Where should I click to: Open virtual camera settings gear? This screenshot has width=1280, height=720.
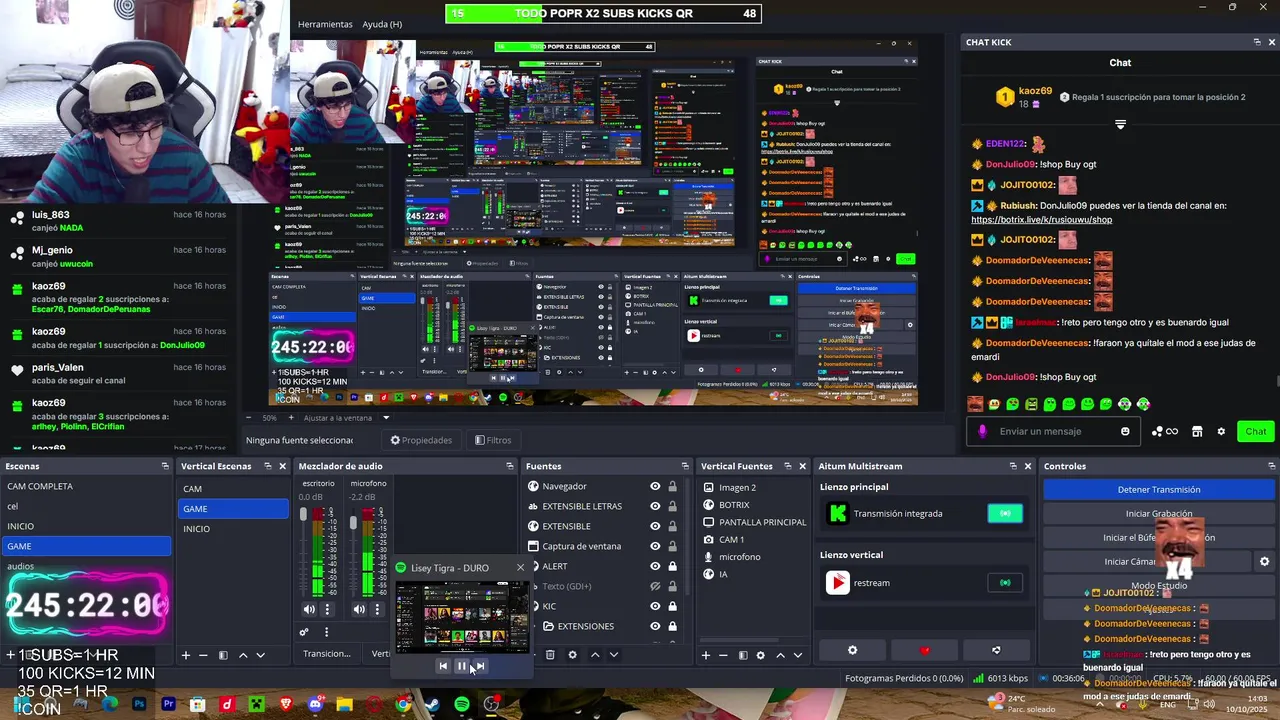(x=1264, y=562)
